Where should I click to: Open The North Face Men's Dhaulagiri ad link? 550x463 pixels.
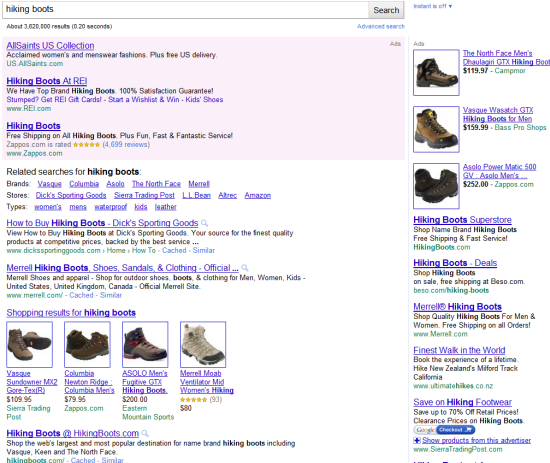click(506, 58)
